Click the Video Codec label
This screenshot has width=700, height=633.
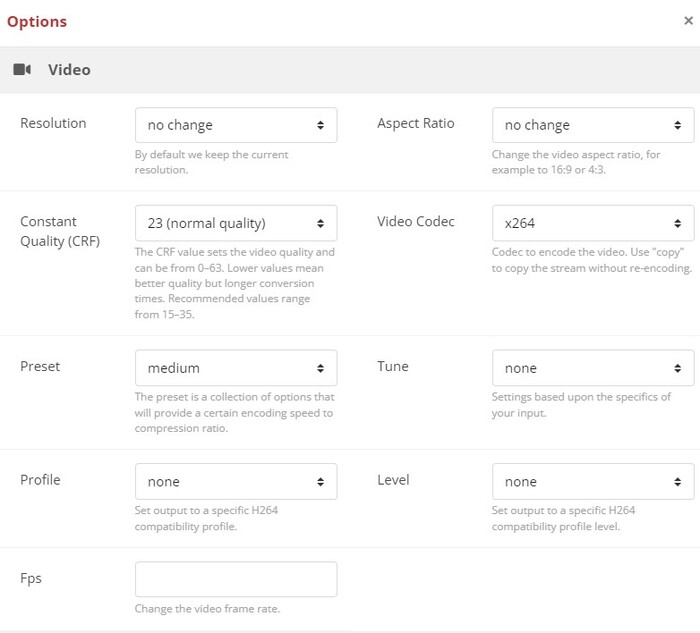pos(416,221)
